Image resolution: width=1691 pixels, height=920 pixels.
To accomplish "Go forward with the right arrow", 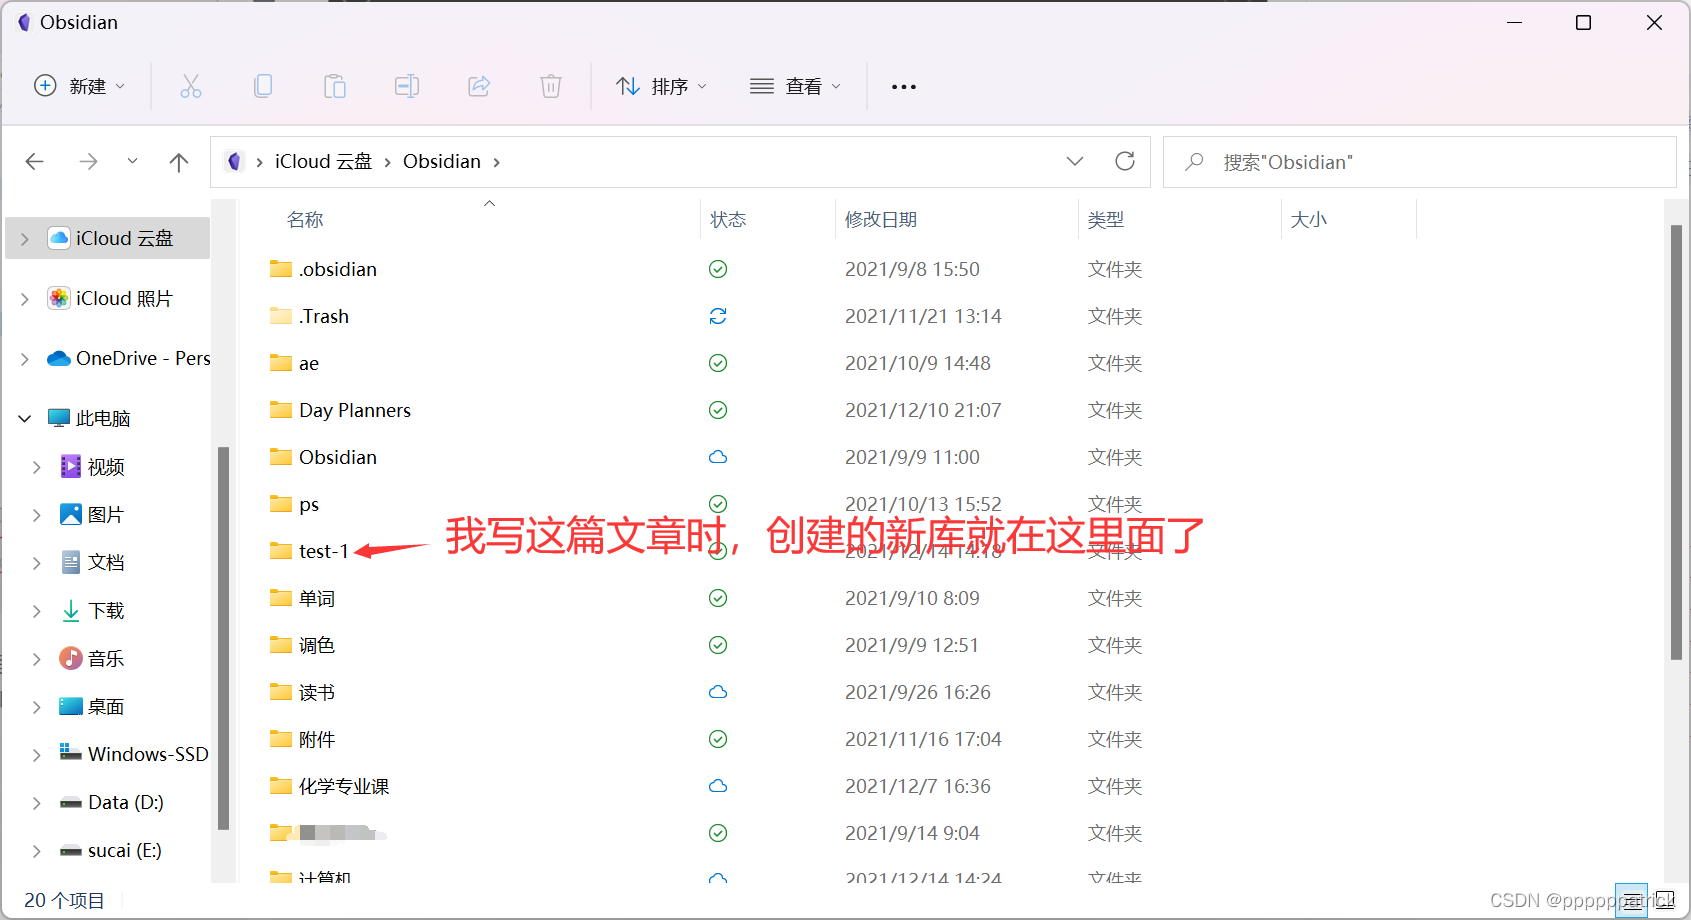I will (89, 162).
